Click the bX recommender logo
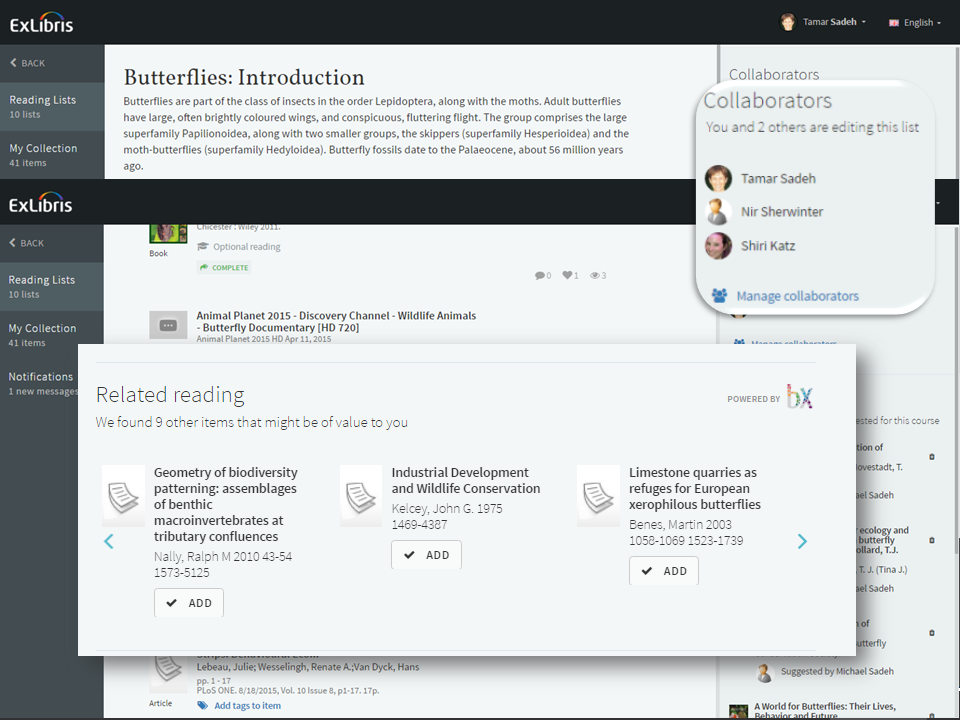960x720 pixels. (x=799, y=397)
